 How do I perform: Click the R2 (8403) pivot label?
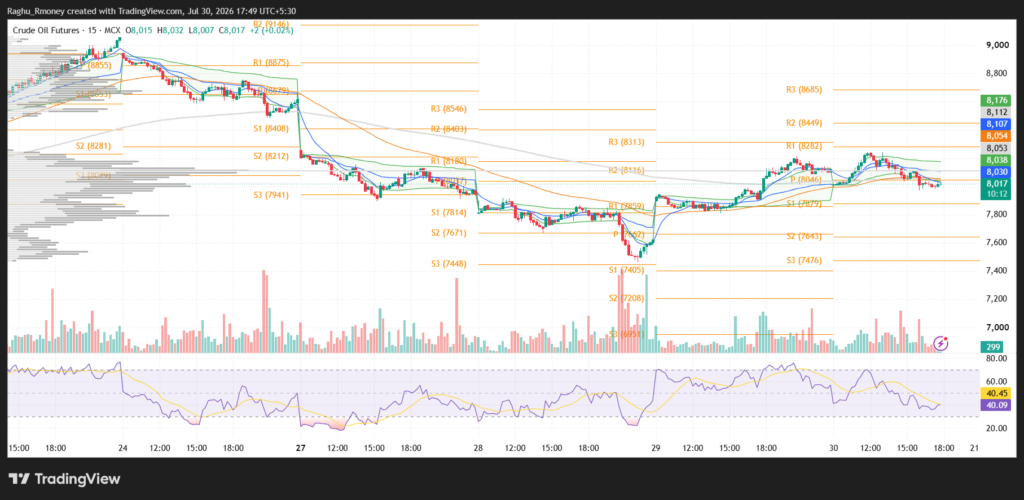[448, 129]
